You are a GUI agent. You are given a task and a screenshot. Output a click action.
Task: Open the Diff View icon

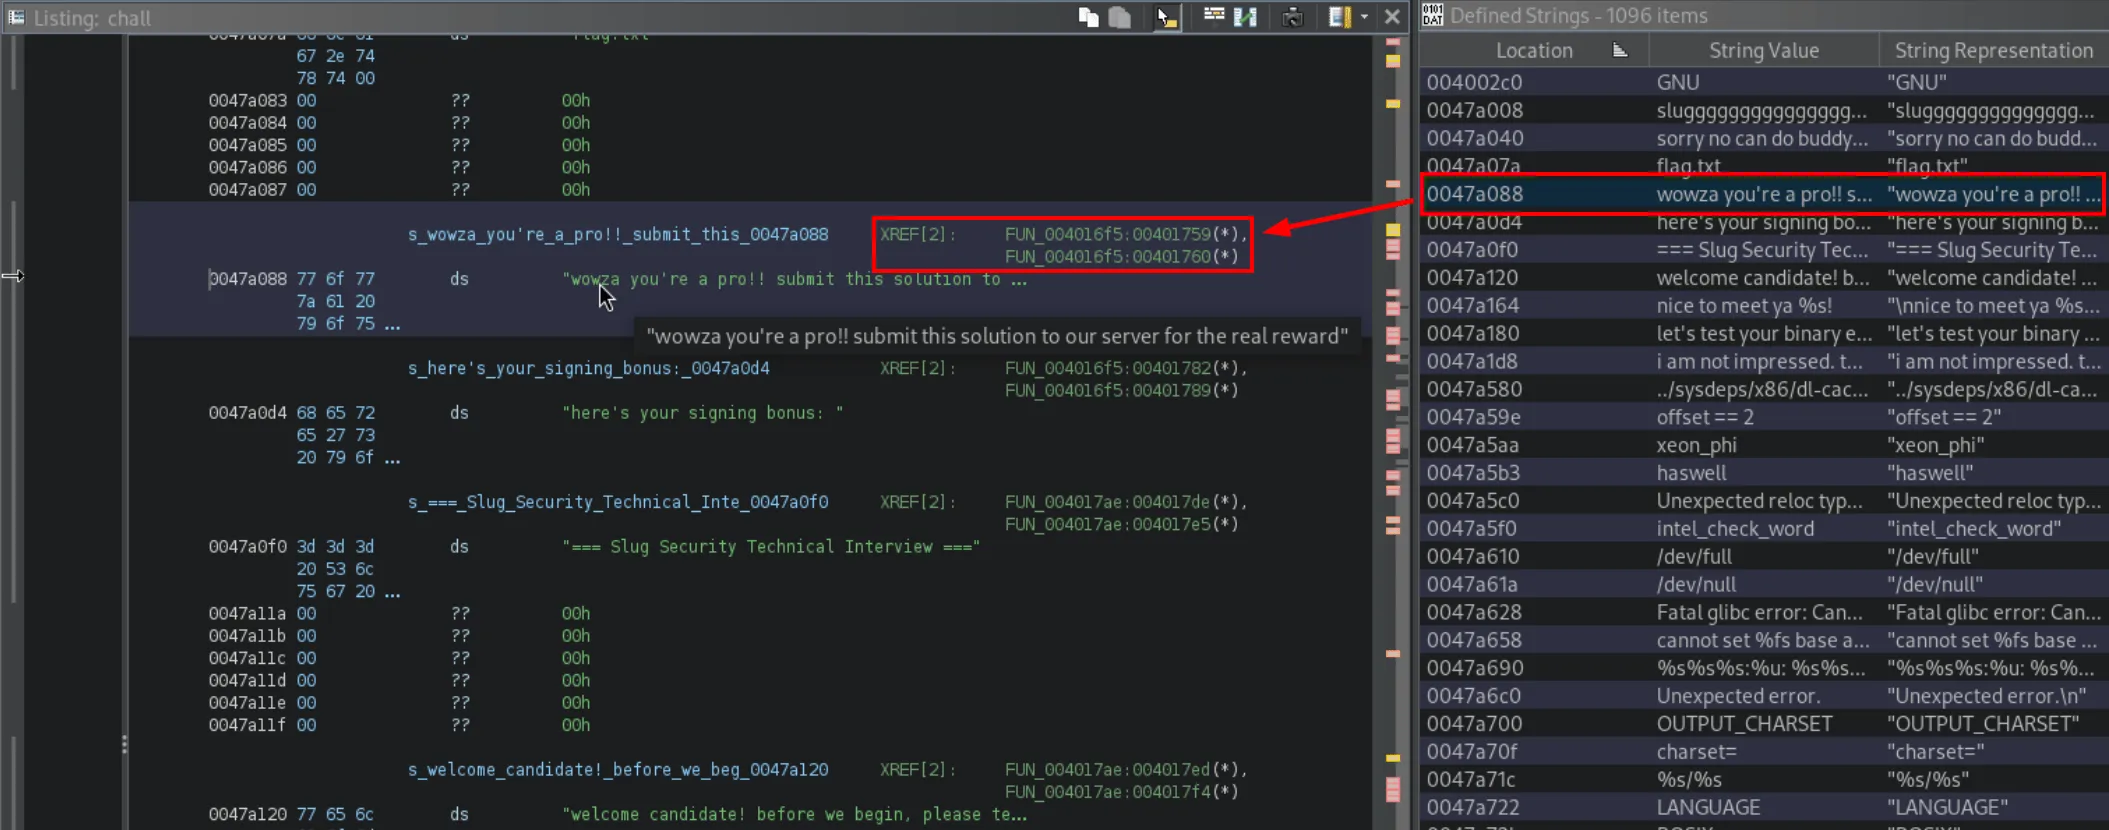pyautogui.click(x=1245, y=17)
